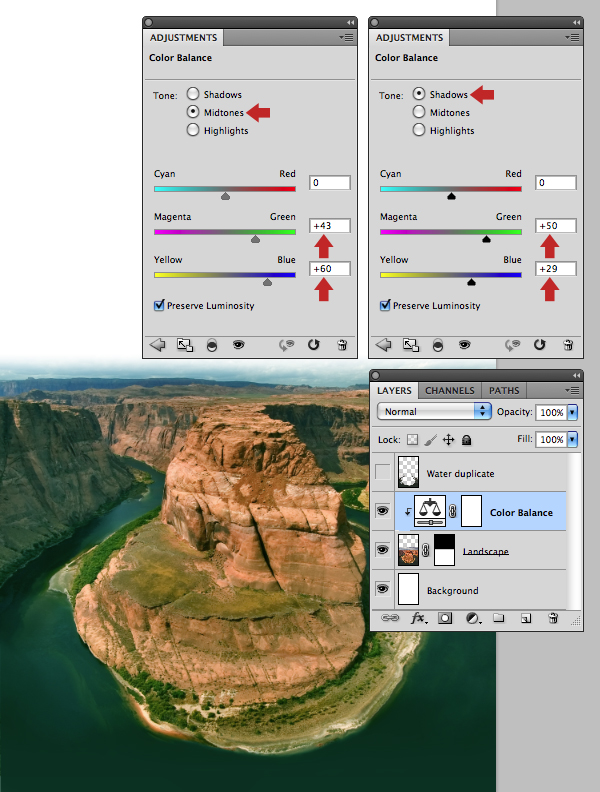600x792 pixels.
Task: Collapse right Adjustments panel double arrows
Action: (x=576, y=22)
